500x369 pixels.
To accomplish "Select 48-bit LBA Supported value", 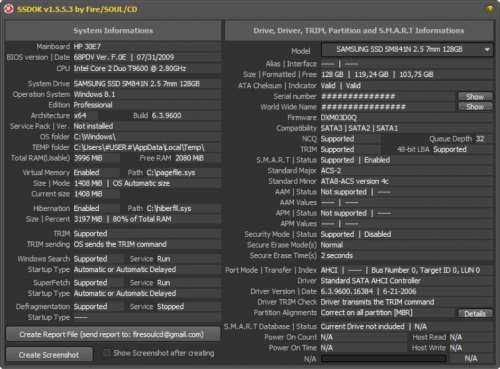I will (x=450, y=150).
